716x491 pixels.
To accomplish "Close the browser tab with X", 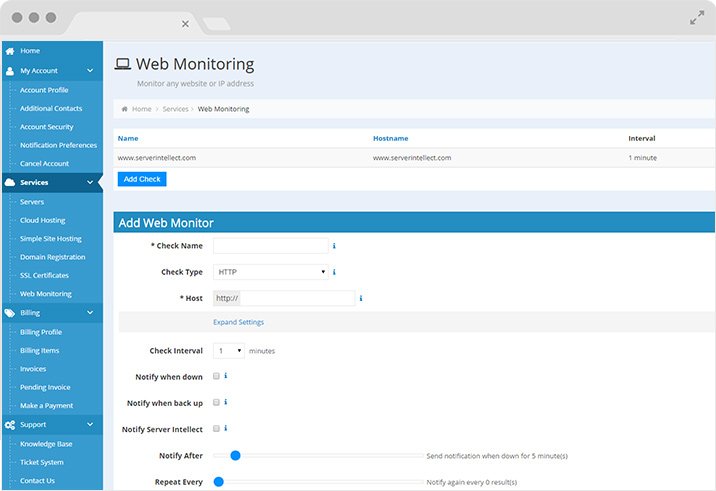I will tap(185, 24).
